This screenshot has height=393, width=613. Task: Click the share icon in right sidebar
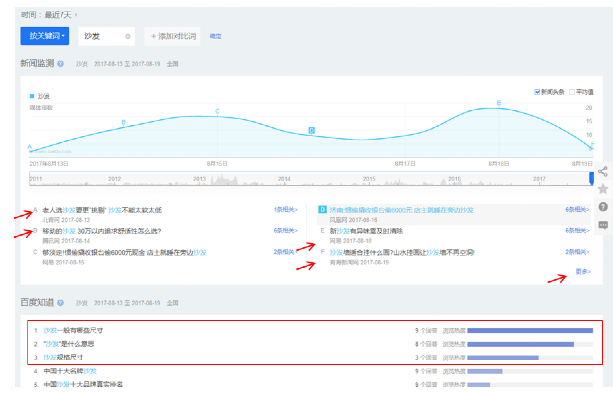click(603, 171)
